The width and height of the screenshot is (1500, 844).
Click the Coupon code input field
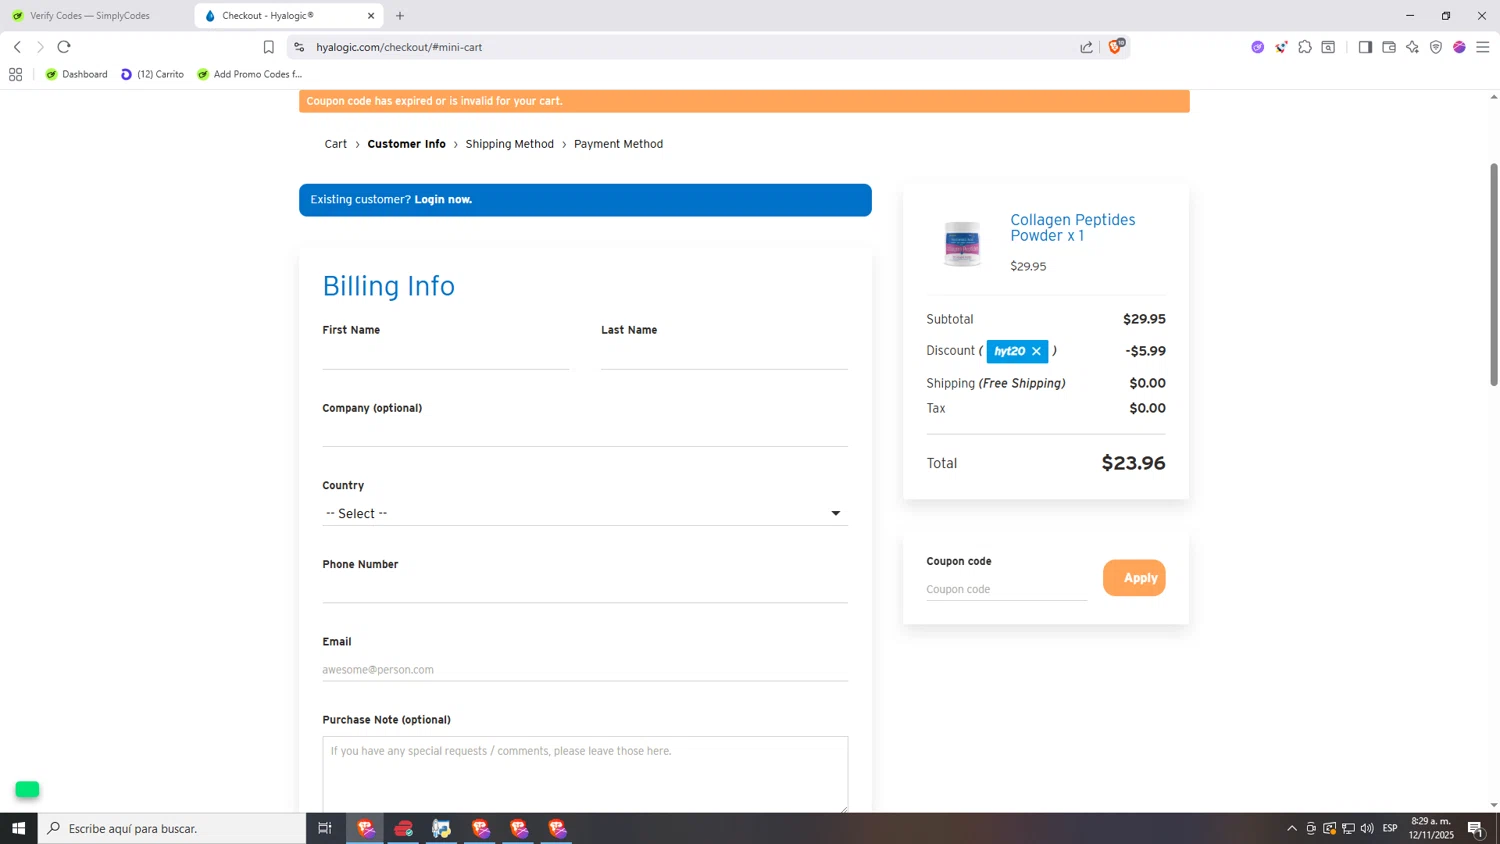(1006, 589)
